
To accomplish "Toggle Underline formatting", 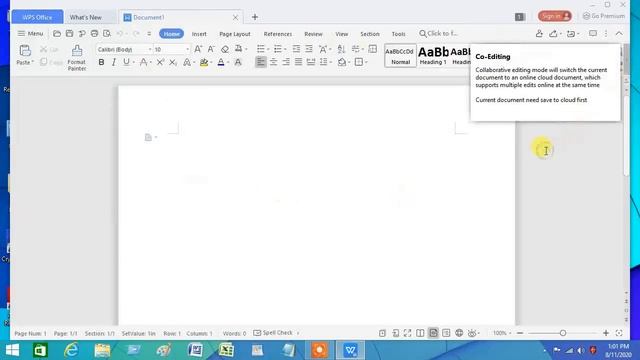I will 126,62.
